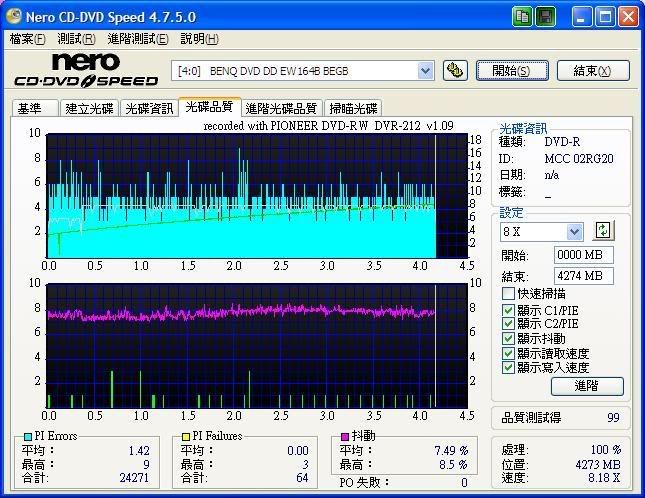
Task: Toggle the 顯示讀取速度 read speed checkbox
Action: tap(508, 353)
